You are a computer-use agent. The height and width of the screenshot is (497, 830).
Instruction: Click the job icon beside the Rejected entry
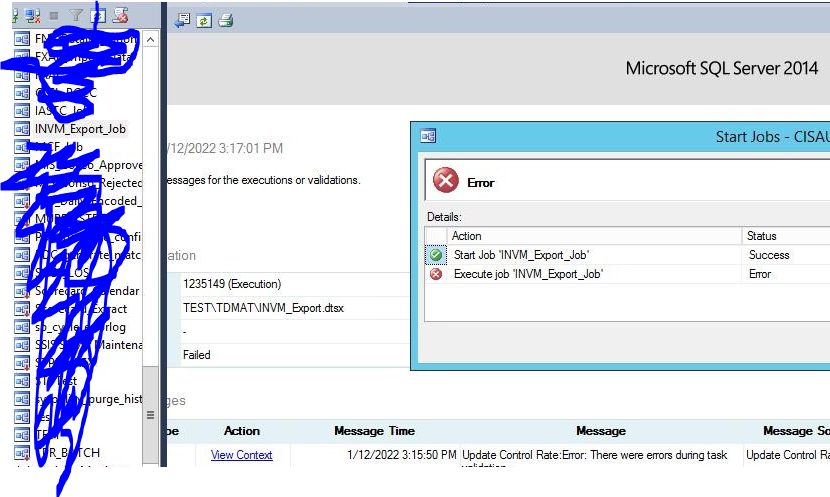coord(22,183)
